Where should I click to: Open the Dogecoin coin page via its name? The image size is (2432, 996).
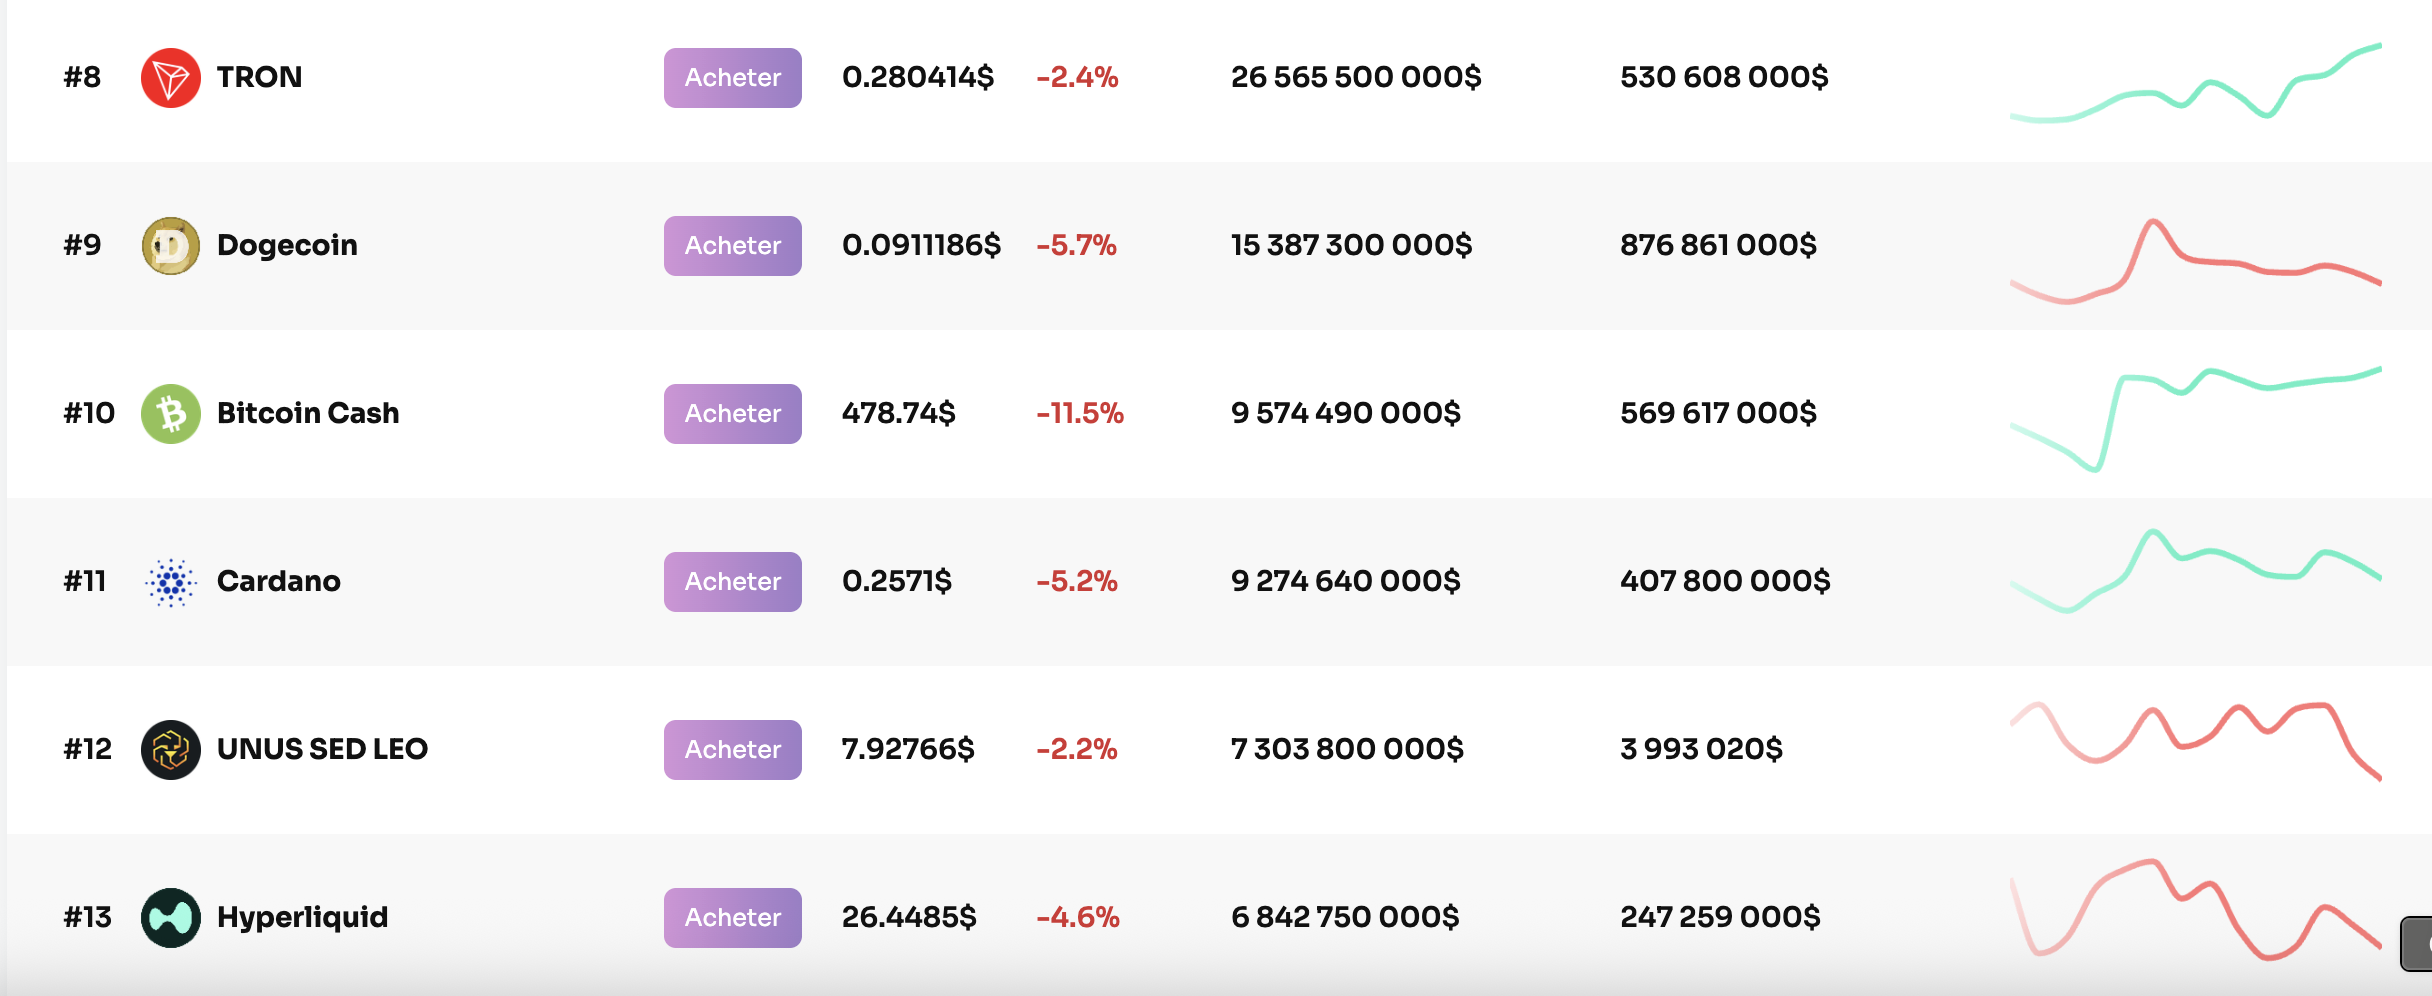coord(288,245)
